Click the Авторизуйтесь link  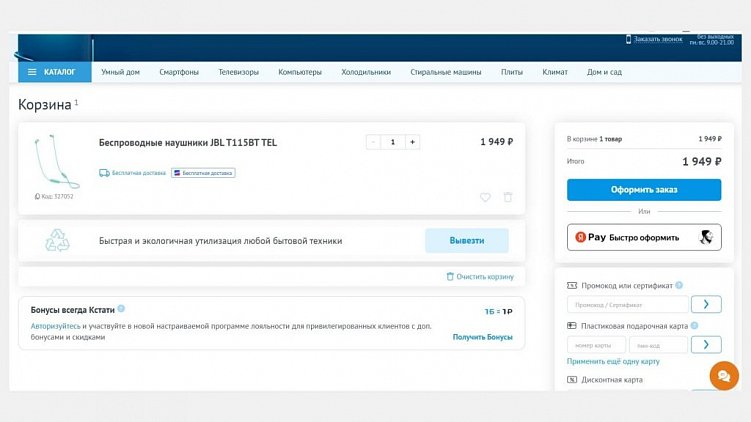tap(56, 326)
